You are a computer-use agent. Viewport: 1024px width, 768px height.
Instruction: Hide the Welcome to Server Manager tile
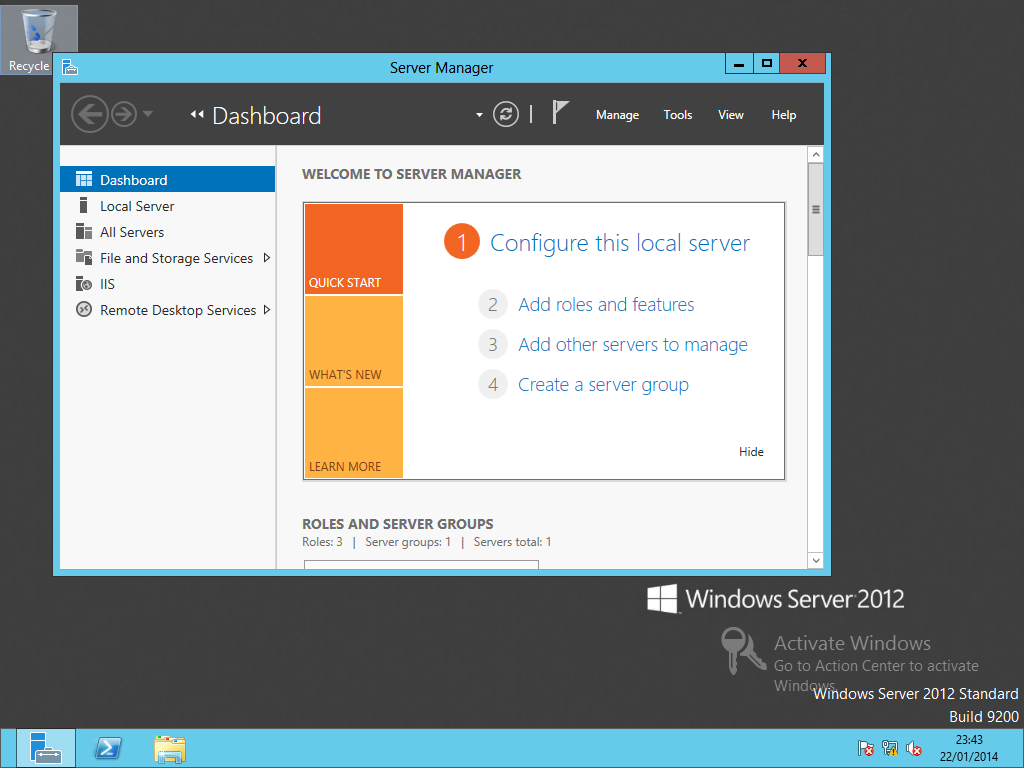point(751,451)
